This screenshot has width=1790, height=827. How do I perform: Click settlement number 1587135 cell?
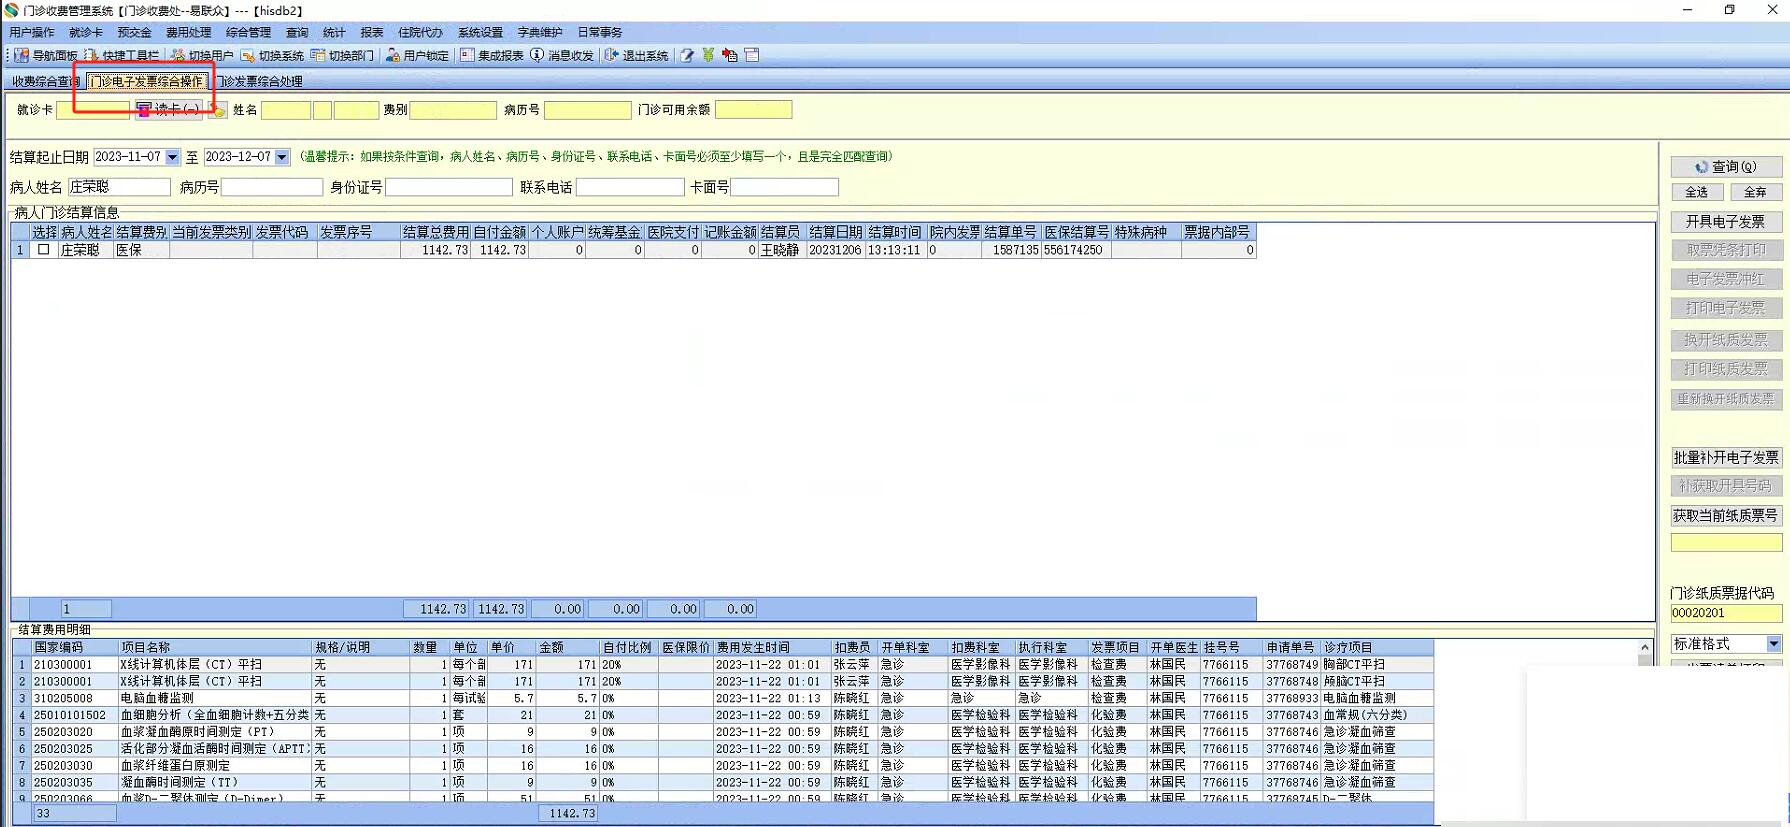pyautogui.click(x=1011, y=250)
